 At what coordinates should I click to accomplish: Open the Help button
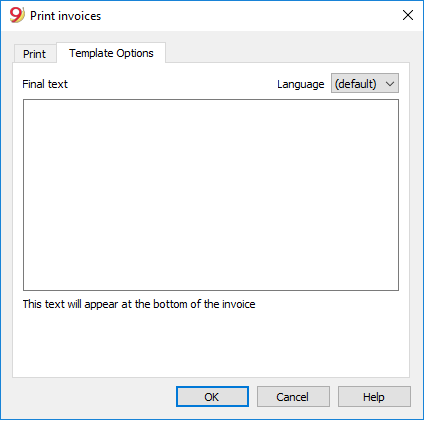tap(374, 397)
